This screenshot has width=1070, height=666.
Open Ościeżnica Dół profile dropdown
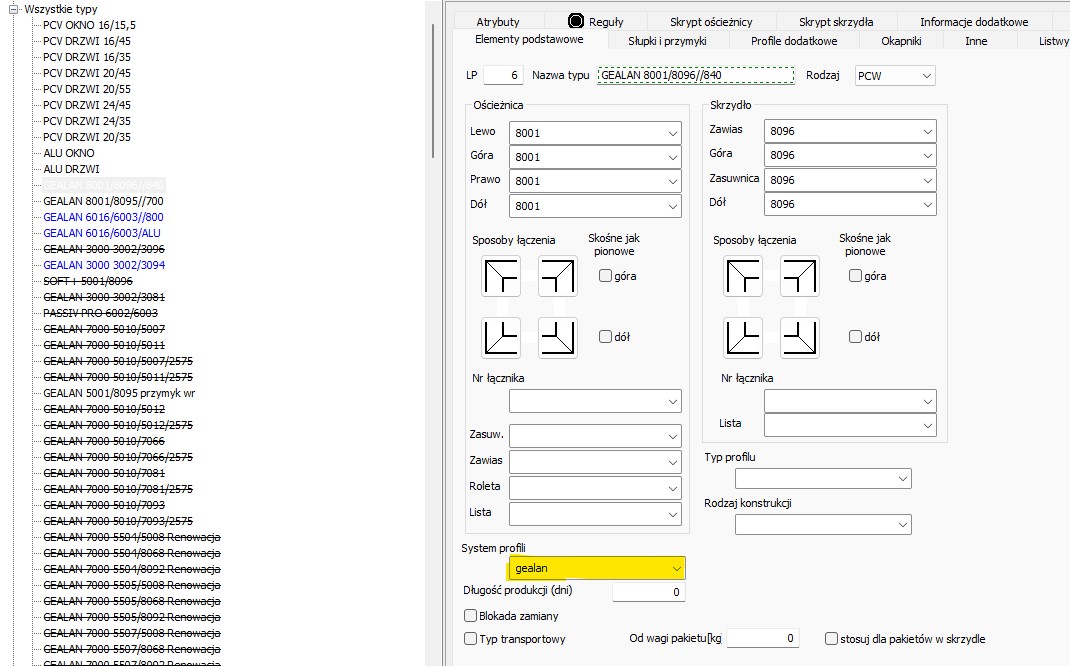coord(595,205)
